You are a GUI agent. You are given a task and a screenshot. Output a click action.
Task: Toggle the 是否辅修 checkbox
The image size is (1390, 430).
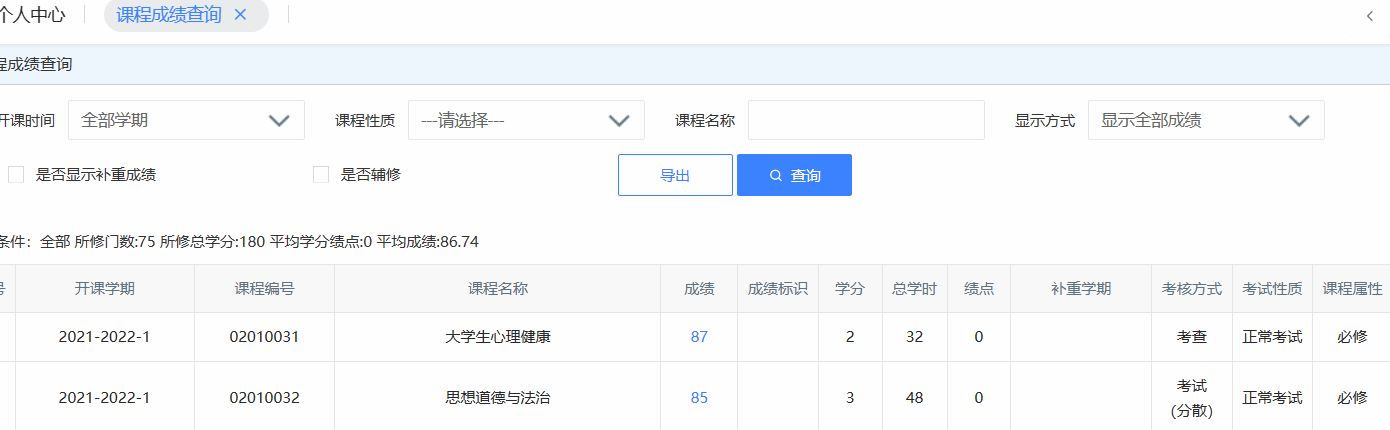pyautogui.click(x=321, y=175)
